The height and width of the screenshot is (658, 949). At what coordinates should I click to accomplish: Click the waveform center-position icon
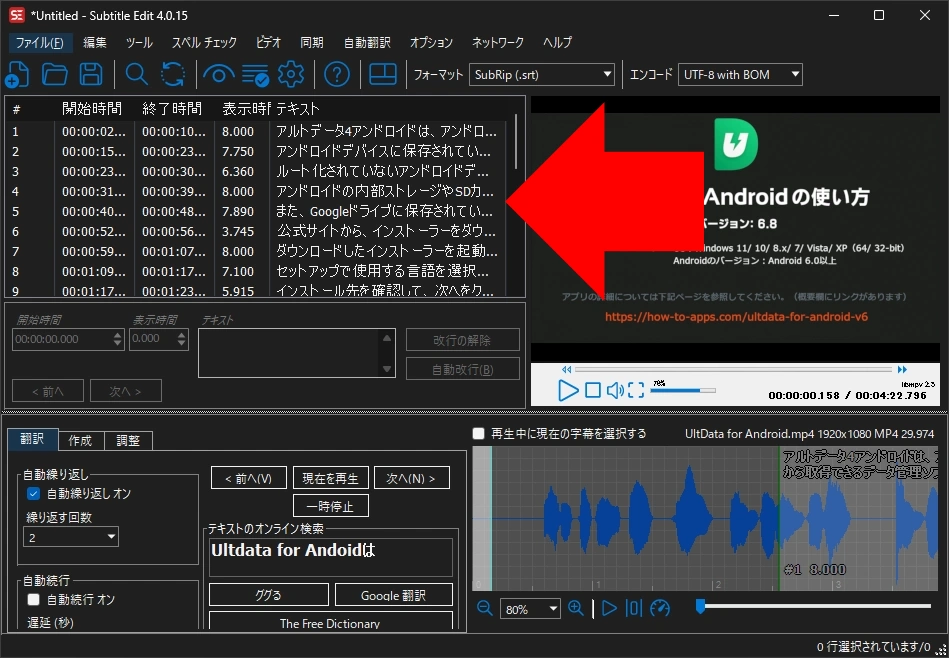click(x=634, y=608)
